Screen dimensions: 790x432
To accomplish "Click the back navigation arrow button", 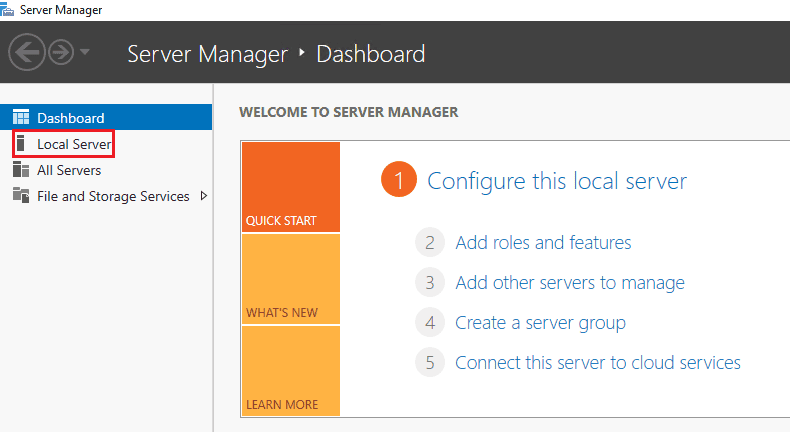I will 27,53.
